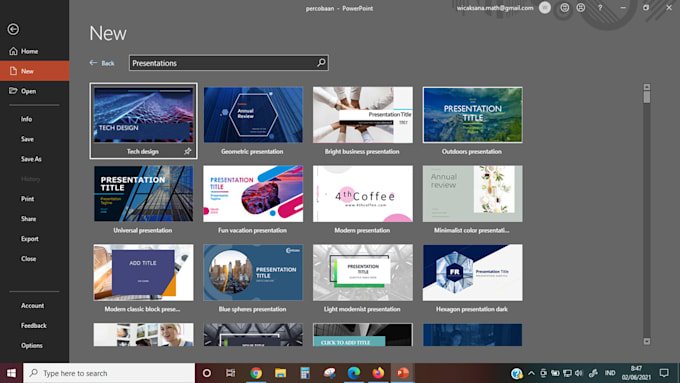Open Windows Start menu
This screenshot has width=680, height=383.
point(11,373)
